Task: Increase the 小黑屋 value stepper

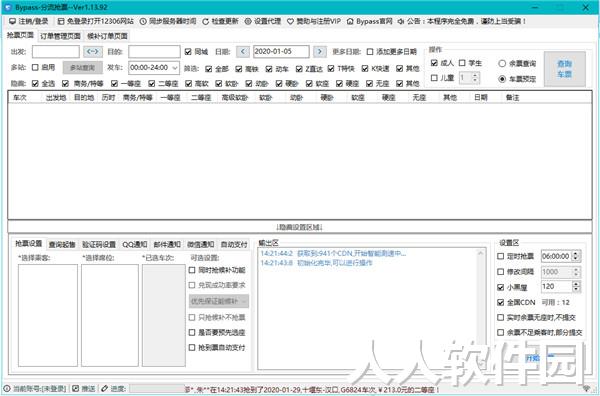Action: pos(576,284)
